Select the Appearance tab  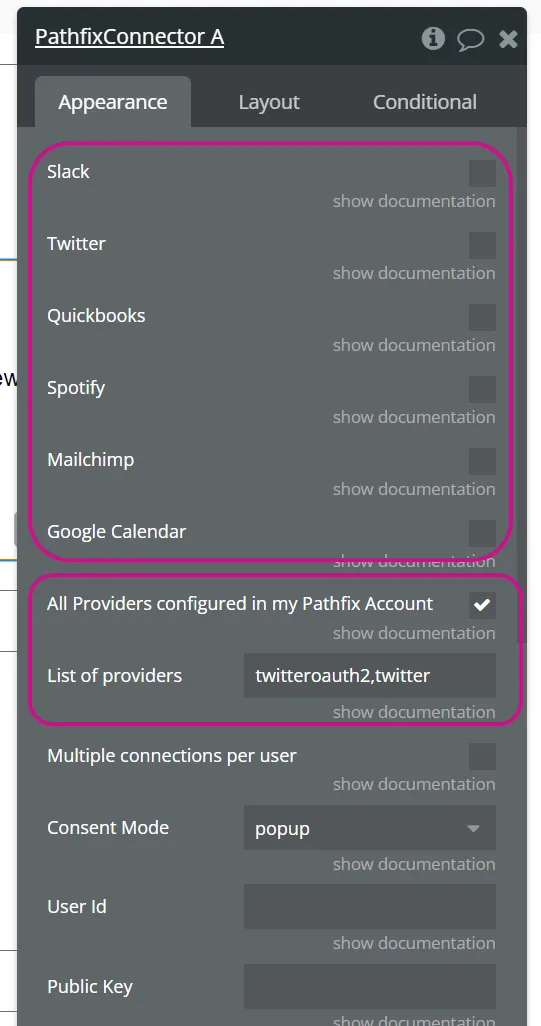pos(113,102)
